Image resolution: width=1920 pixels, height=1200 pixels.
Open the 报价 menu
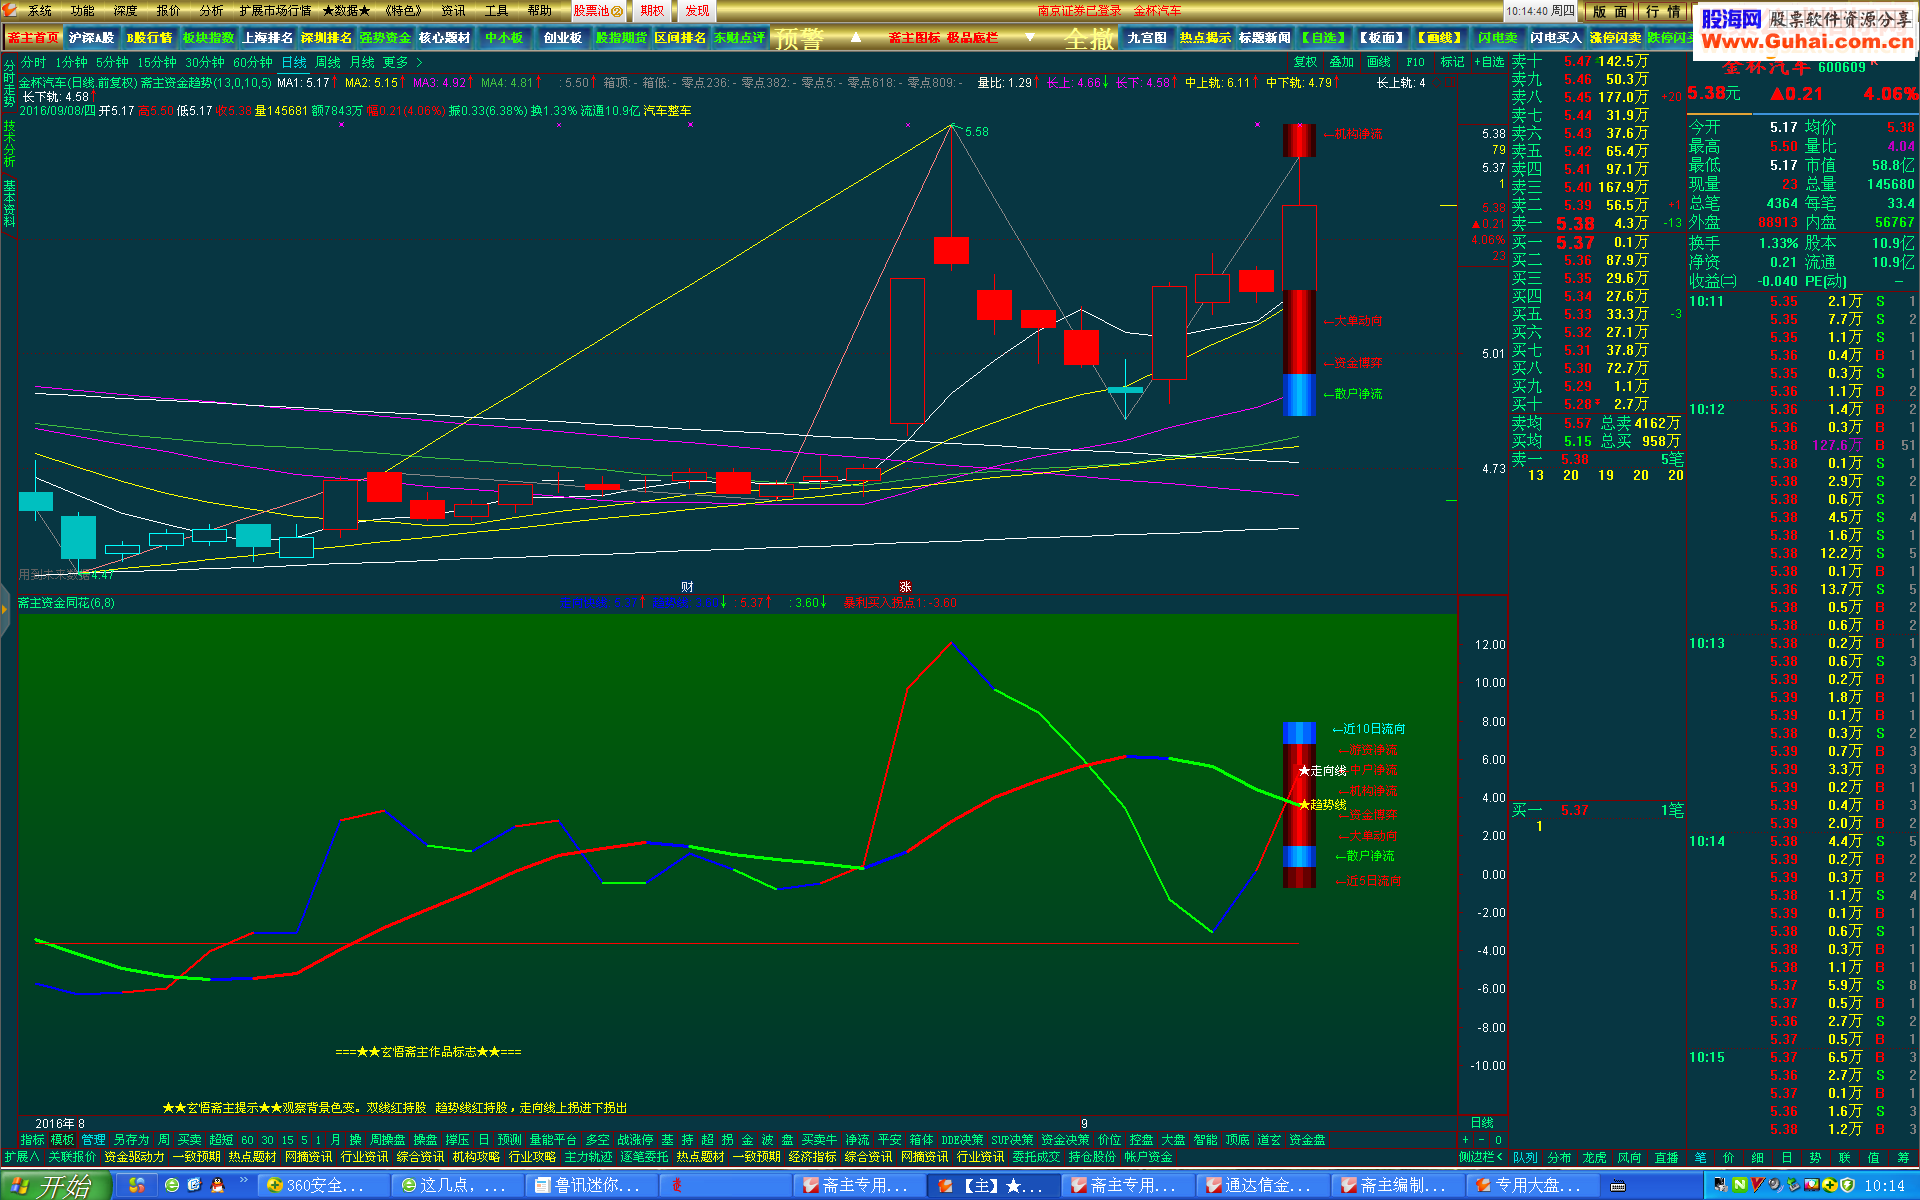pyautogui.click(x=168, y=11)
